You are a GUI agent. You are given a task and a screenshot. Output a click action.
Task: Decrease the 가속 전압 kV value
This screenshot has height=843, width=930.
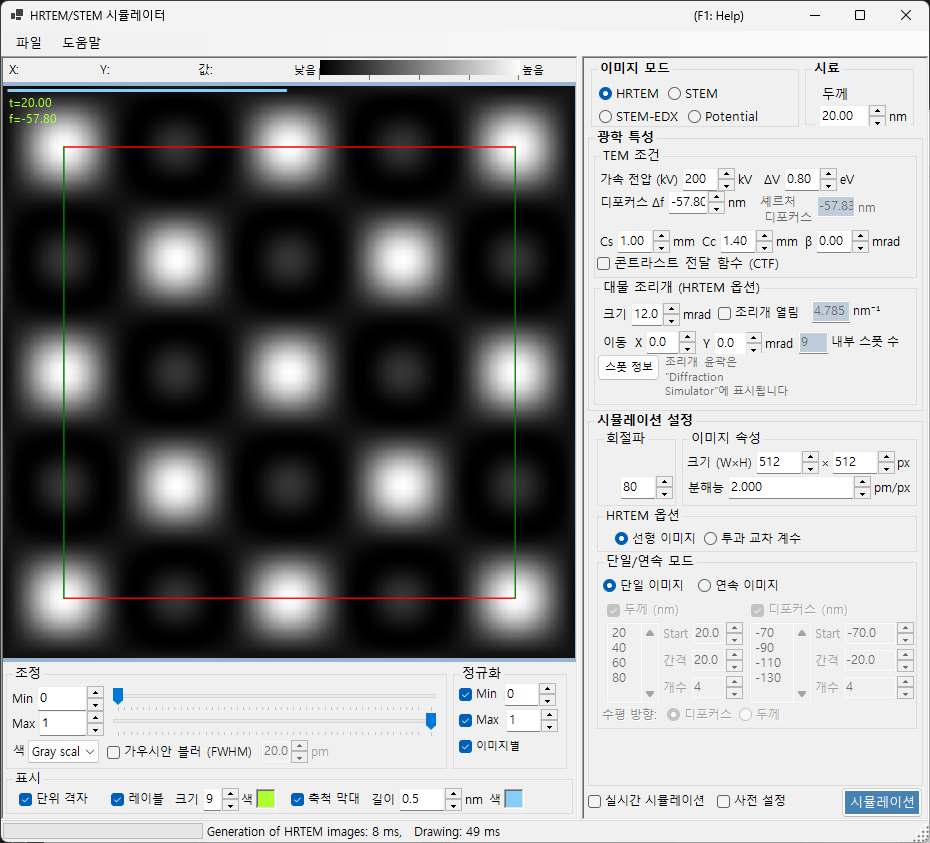point(726,184)
